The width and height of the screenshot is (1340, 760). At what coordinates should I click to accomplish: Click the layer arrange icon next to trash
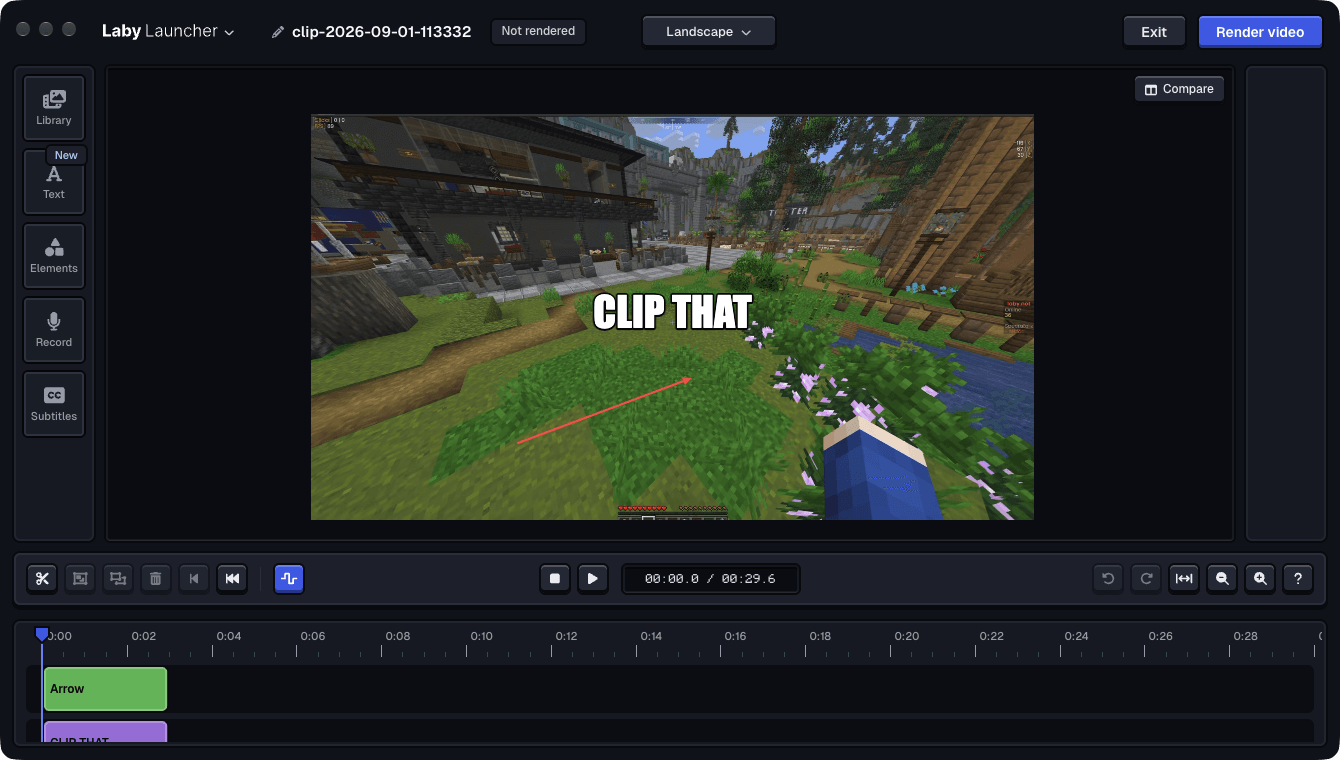pos(118,578)
